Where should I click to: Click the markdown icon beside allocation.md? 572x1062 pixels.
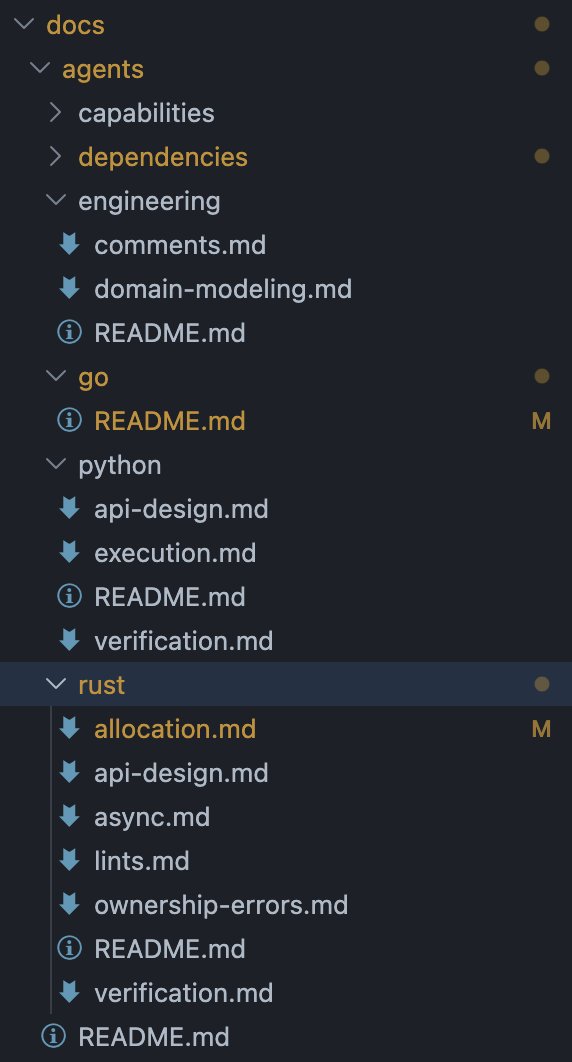pyautogui.click(x=69, y=729)
